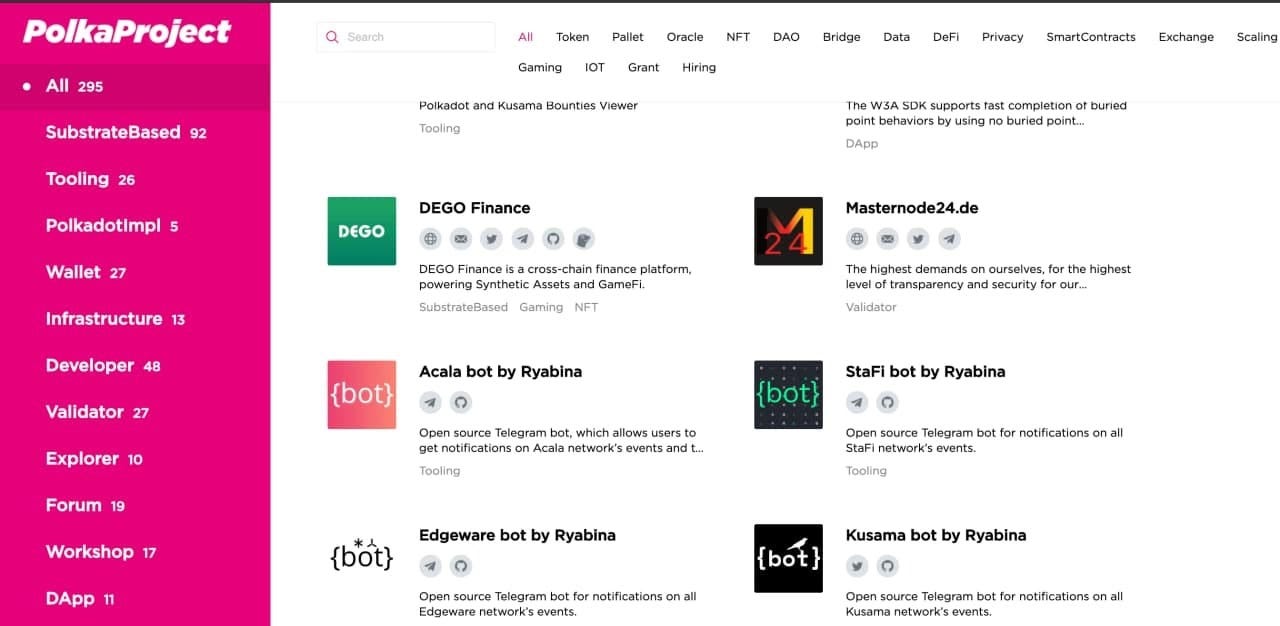Screen dimensions: 1280x626
Task: Choose DApp 11 category in sidebar
Action: tap(135, 599)
